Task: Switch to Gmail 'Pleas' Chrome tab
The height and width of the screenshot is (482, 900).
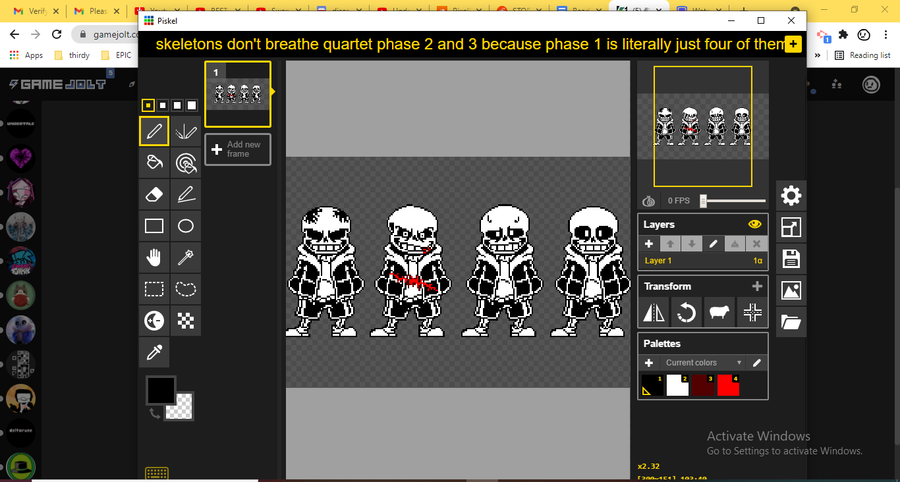Action: [96, 11]
